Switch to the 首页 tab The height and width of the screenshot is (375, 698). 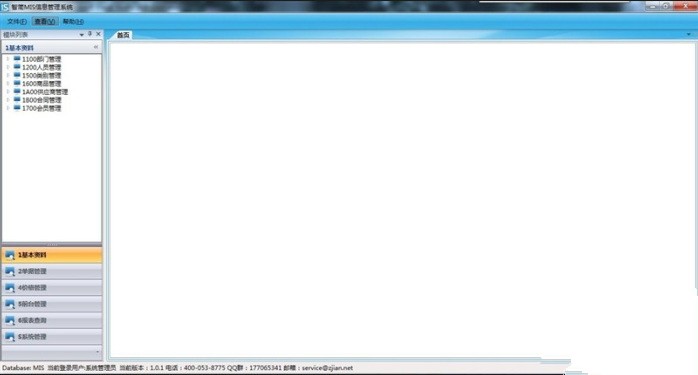click(123, 35)
